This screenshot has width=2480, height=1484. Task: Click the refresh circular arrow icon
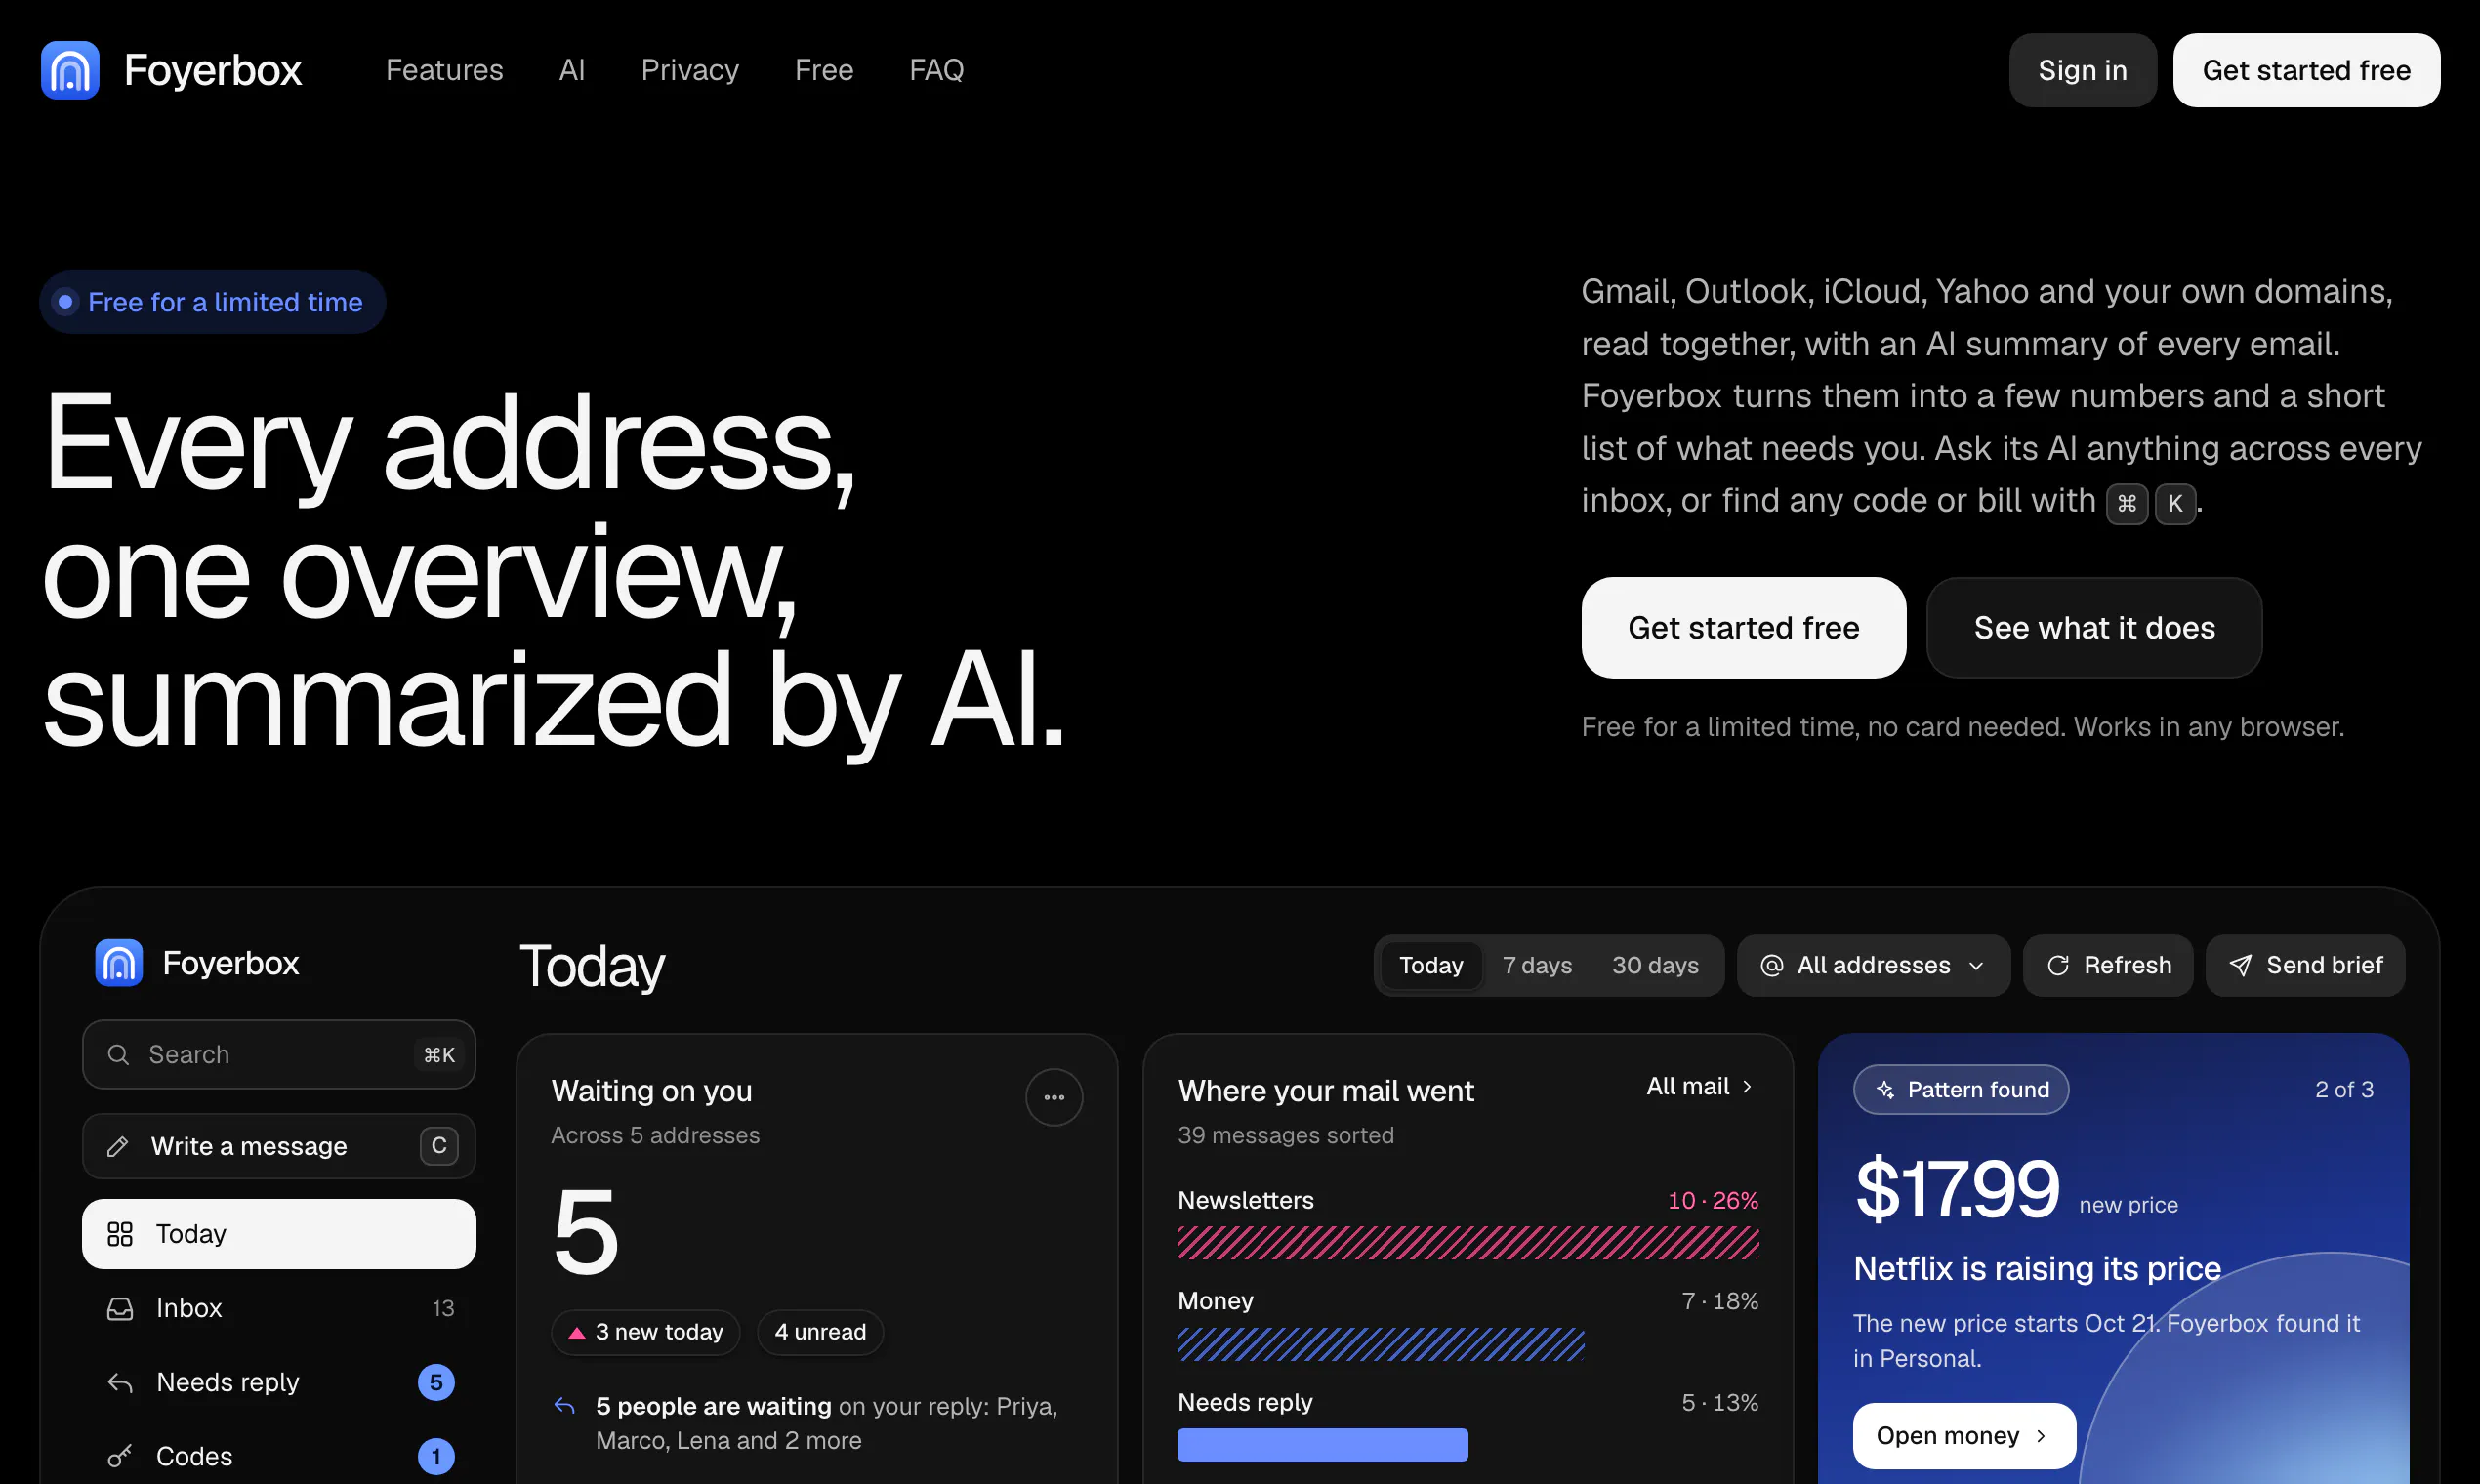coord(2058,965)
